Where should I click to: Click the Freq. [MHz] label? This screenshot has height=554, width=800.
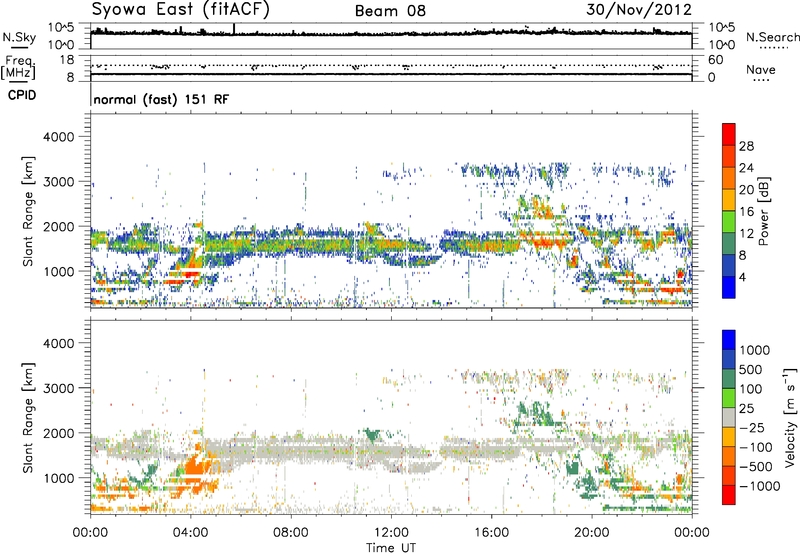tap(18, 68)
